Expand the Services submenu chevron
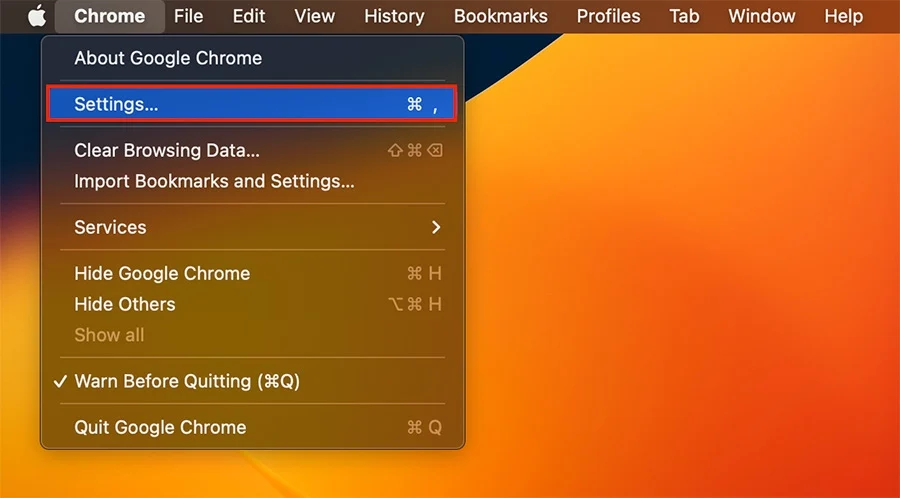This screenshot has height=498, width=900. (436, 227)
